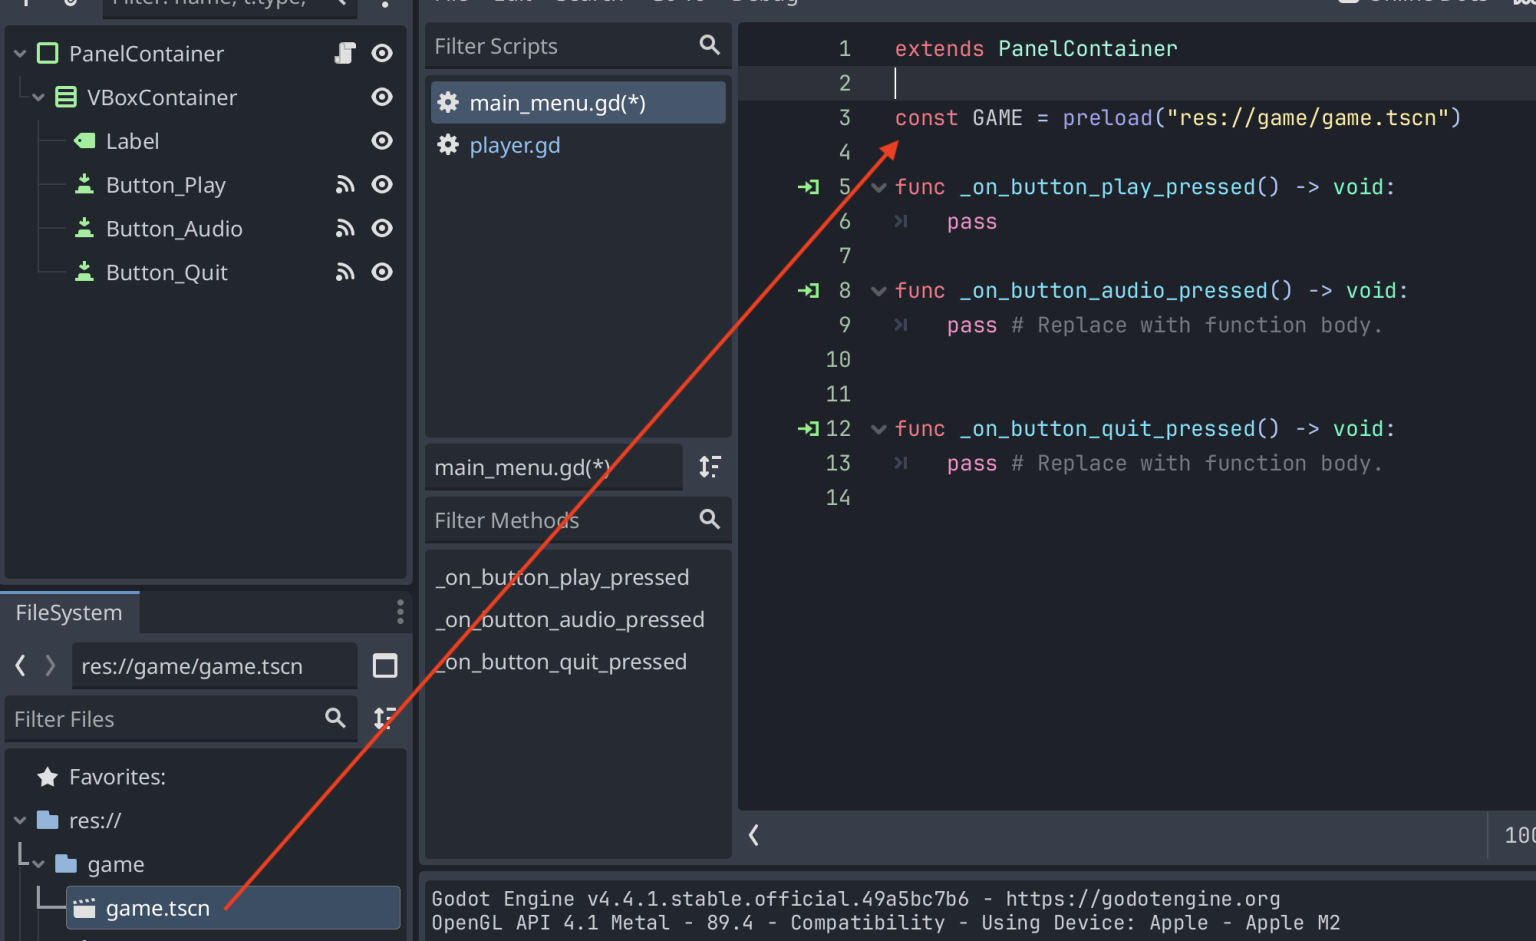Image resolution: width=1536 pixels, height=941 pixels.
Task: Switch to the FileSystem tab
Action: [x=69, y=612]
